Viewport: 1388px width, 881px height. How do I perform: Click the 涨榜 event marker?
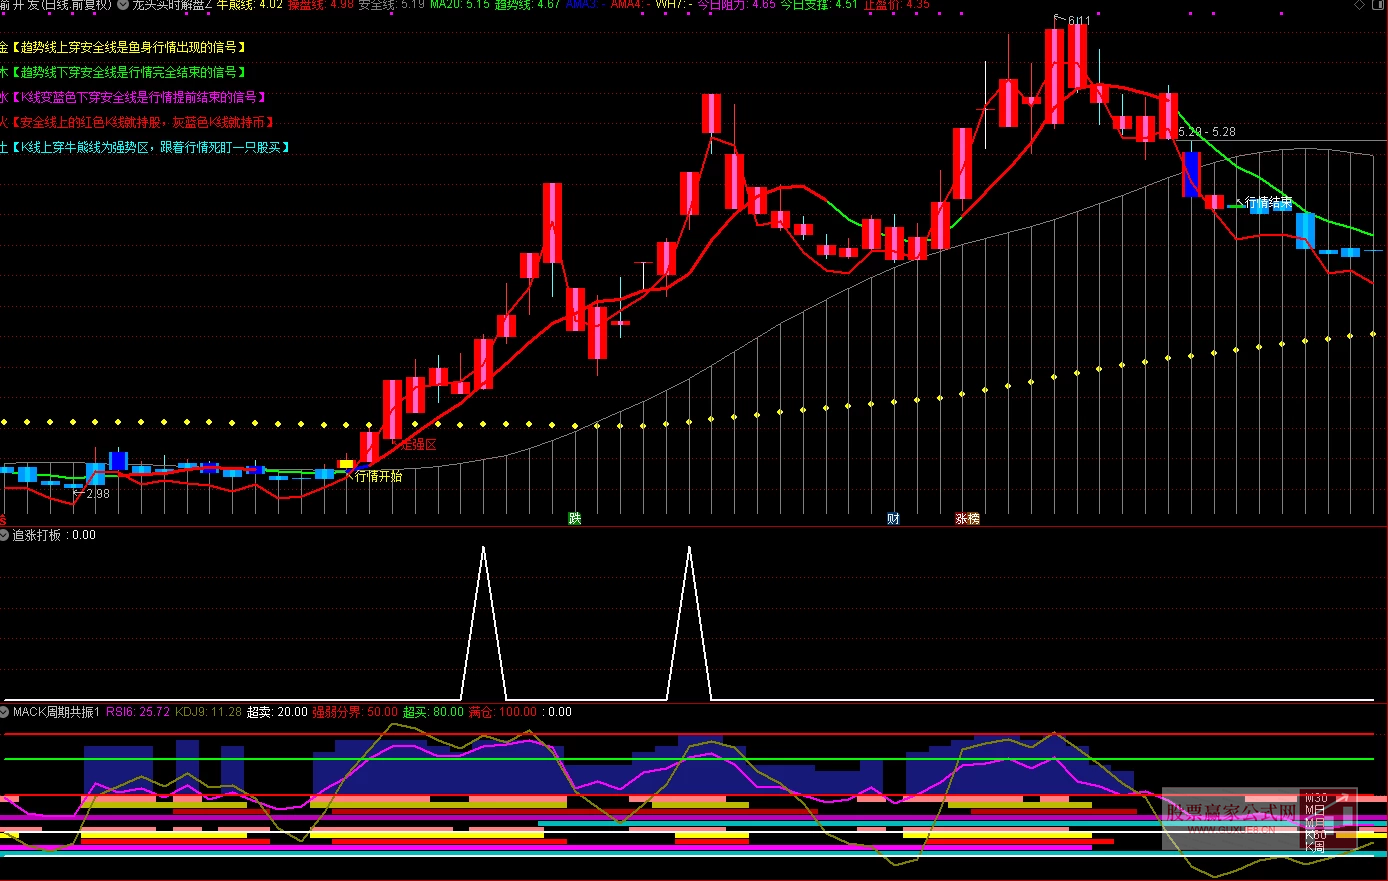pyautogui.click(x=967, y=518)
